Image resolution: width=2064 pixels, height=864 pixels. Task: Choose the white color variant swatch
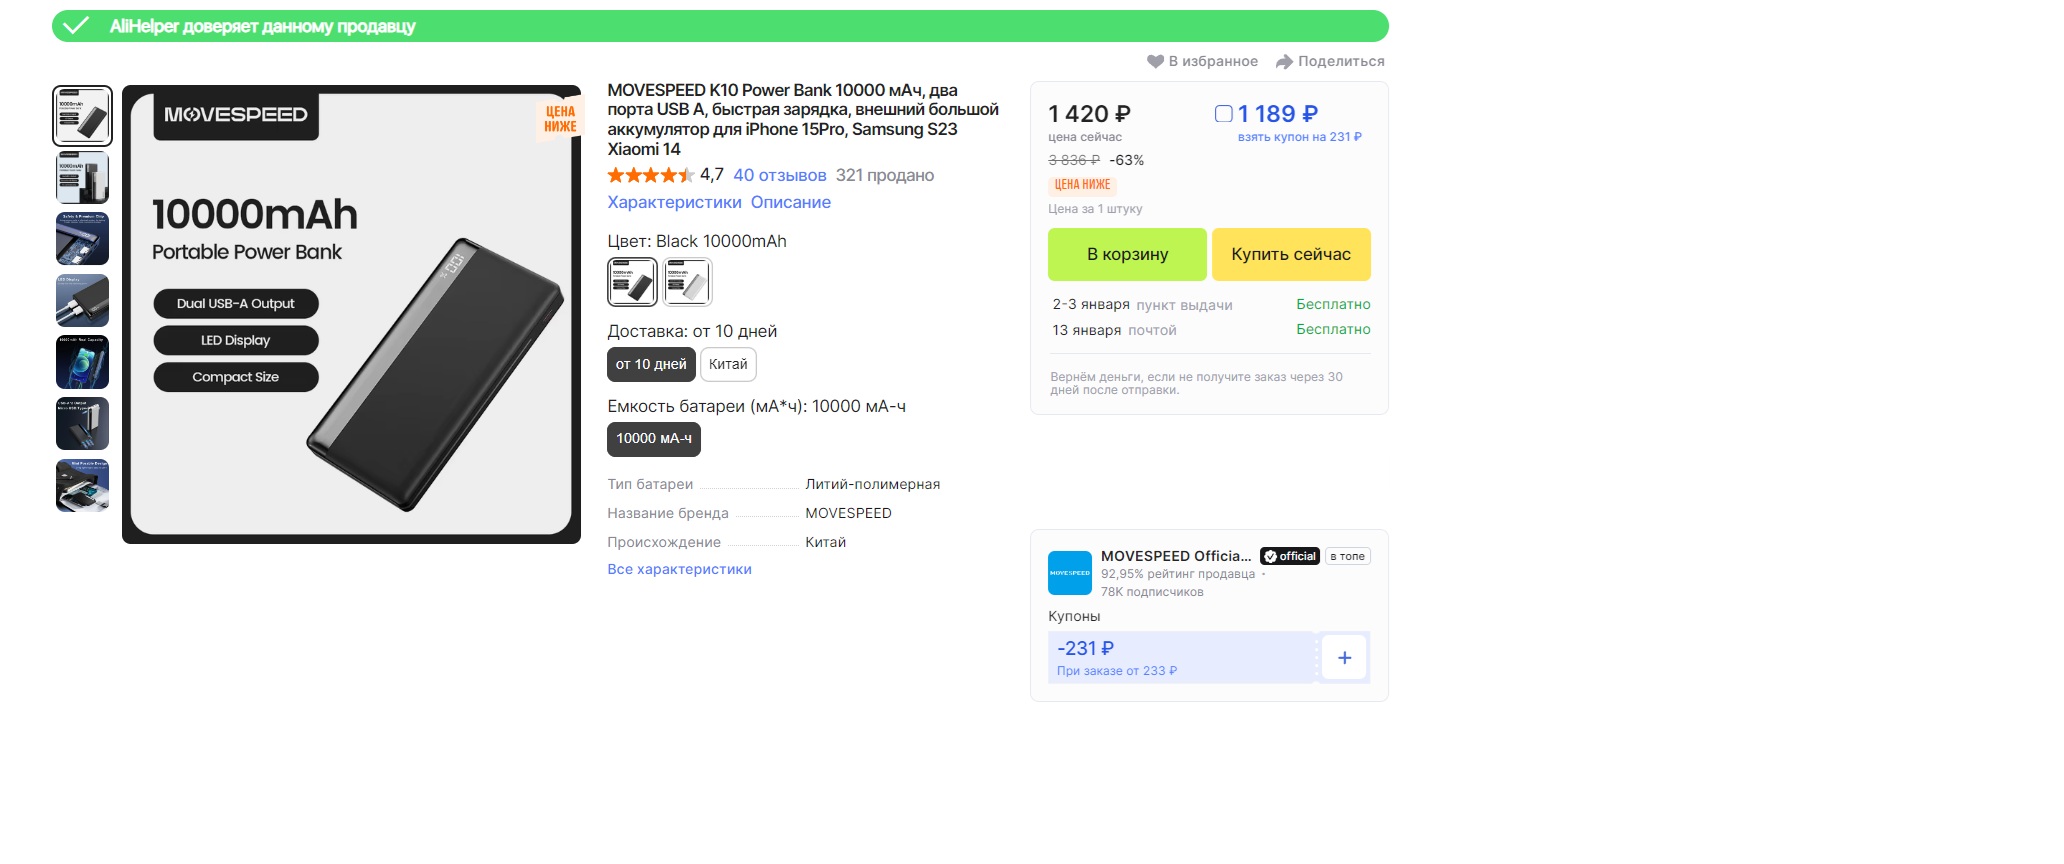pos(687,282)
